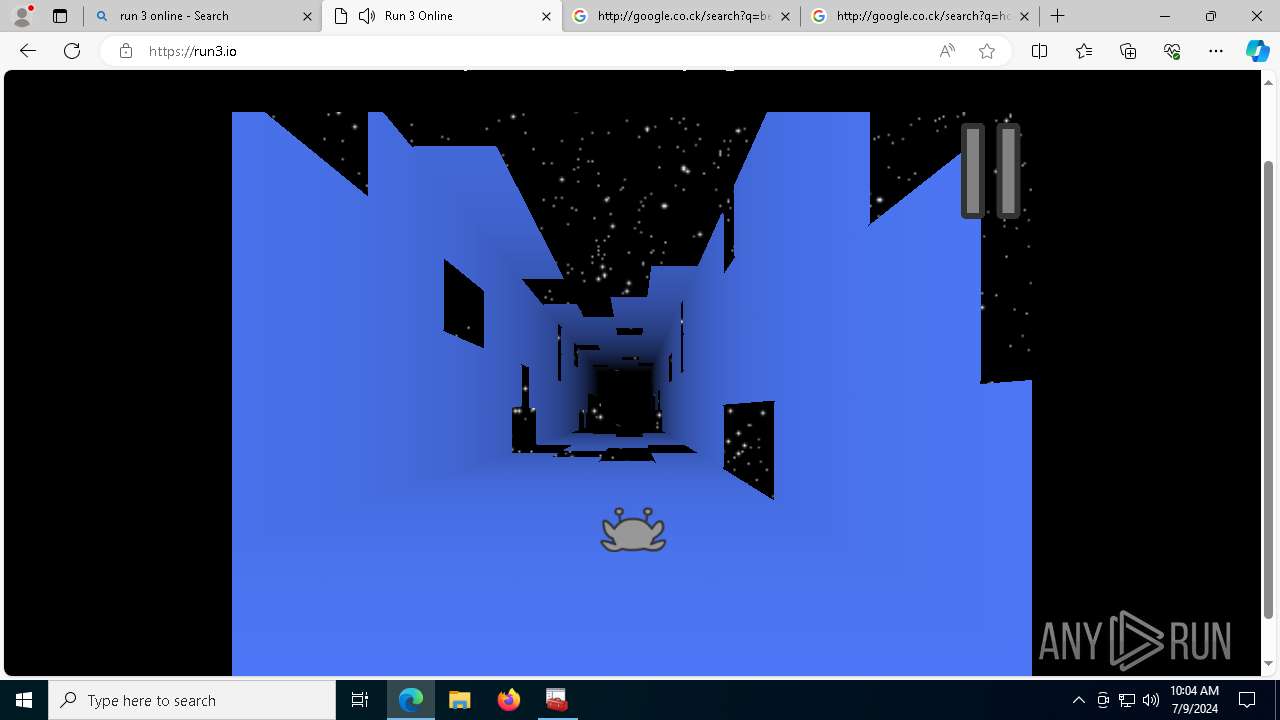This screenshot has width=1280, height=720.
Task: Go back to the previous page
Action: [x=28, y=51]
